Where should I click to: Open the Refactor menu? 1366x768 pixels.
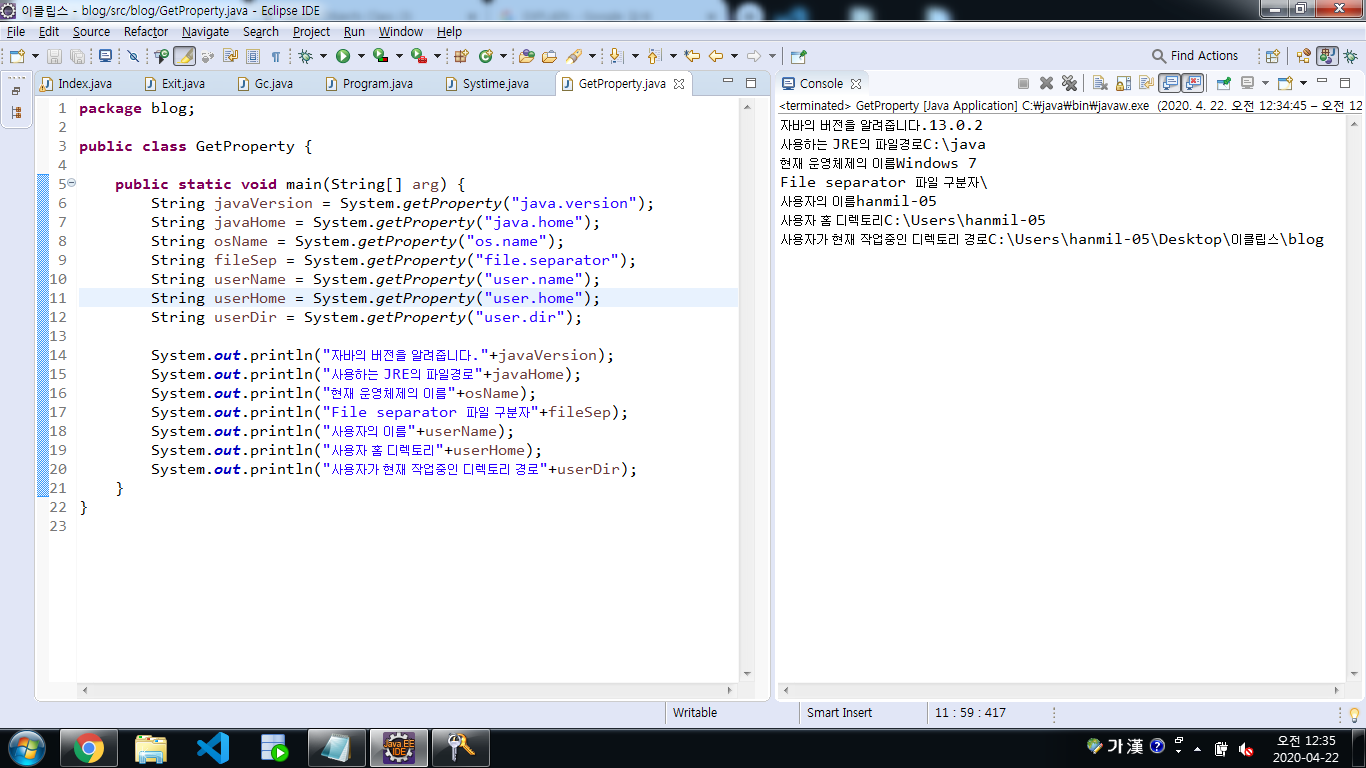point(146,31)
